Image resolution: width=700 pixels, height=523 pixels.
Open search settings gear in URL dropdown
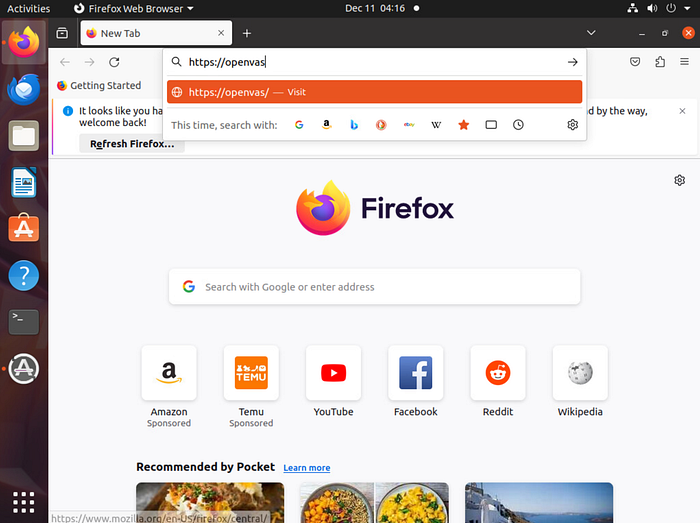(573, 125)
